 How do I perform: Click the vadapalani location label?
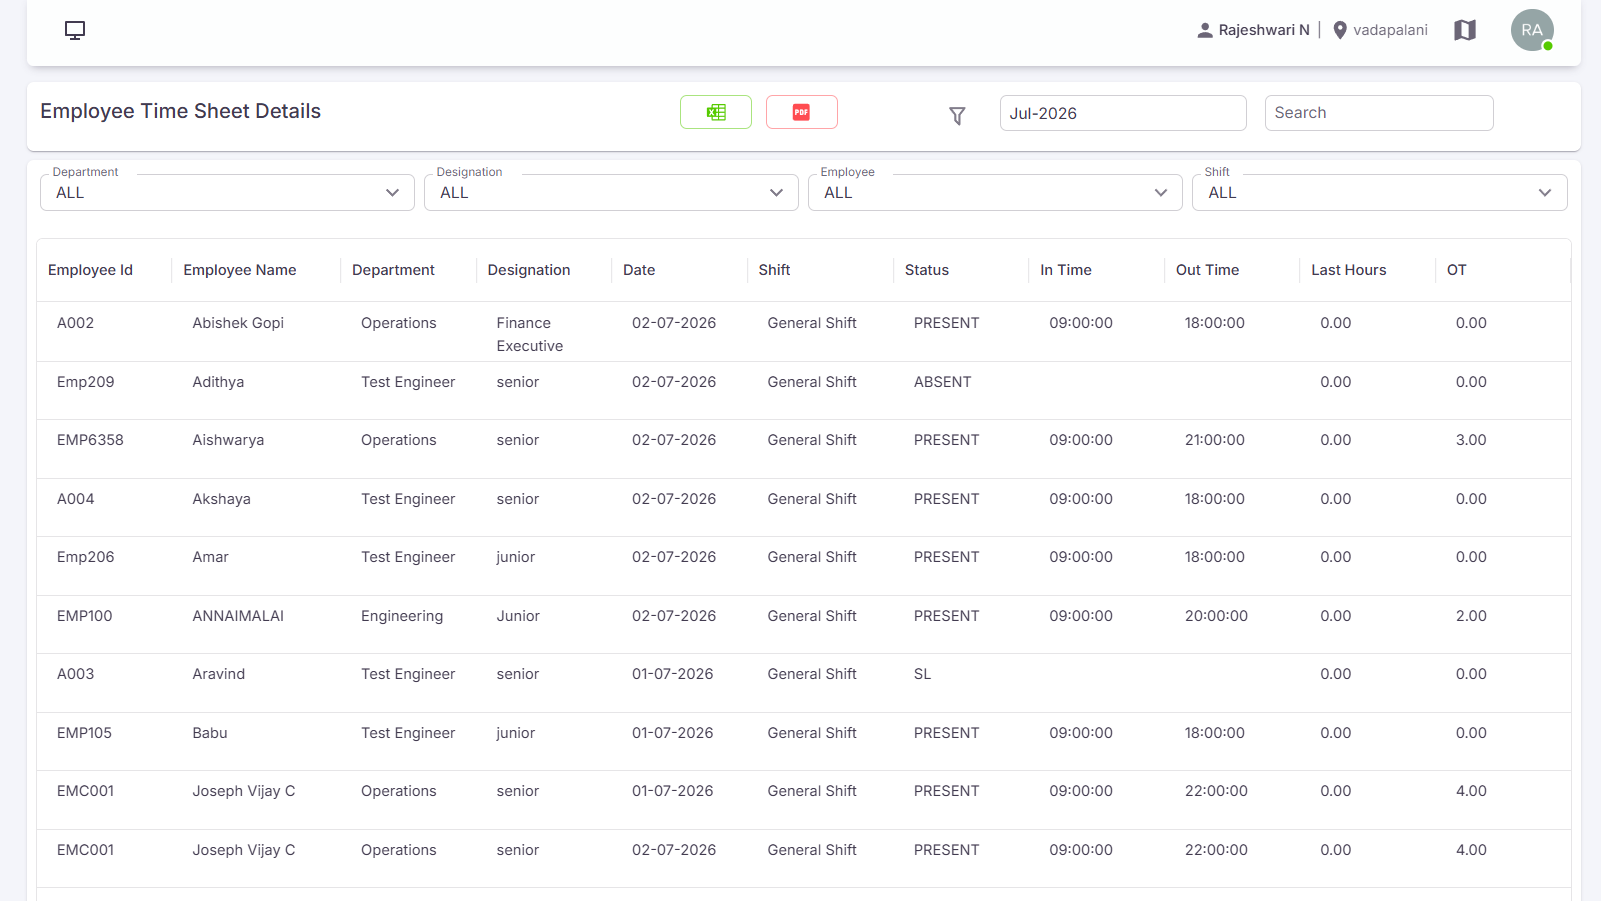point(1390,30)
